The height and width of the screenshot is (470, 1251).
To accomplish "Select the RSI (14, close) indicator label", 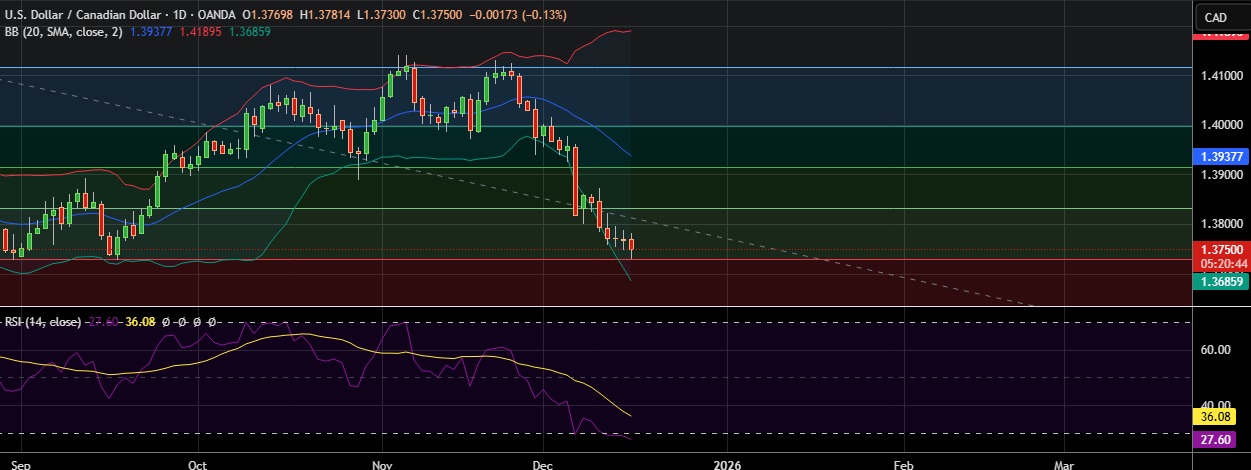I will point(43,322).
